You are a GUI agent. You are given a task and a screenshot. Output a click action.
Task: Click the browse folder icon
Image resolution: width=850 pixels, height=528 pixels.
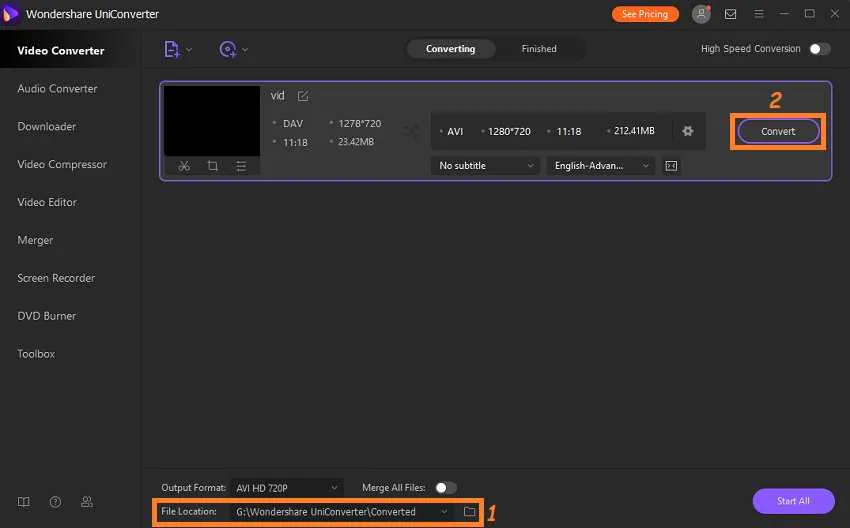(x=469, y=512)
